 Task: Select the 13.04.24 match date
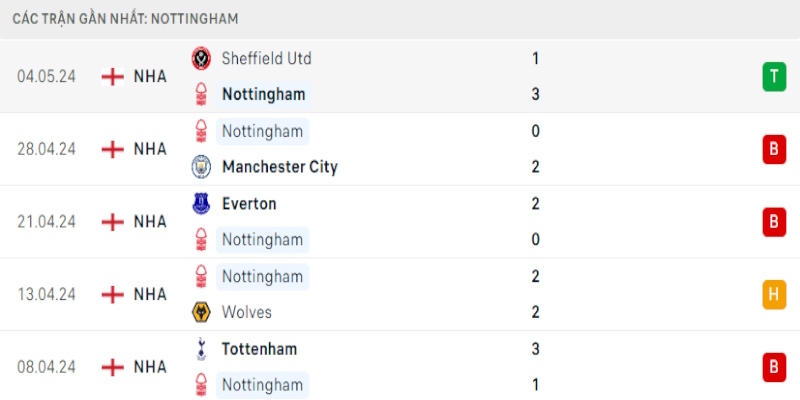(x=45, y=294)
